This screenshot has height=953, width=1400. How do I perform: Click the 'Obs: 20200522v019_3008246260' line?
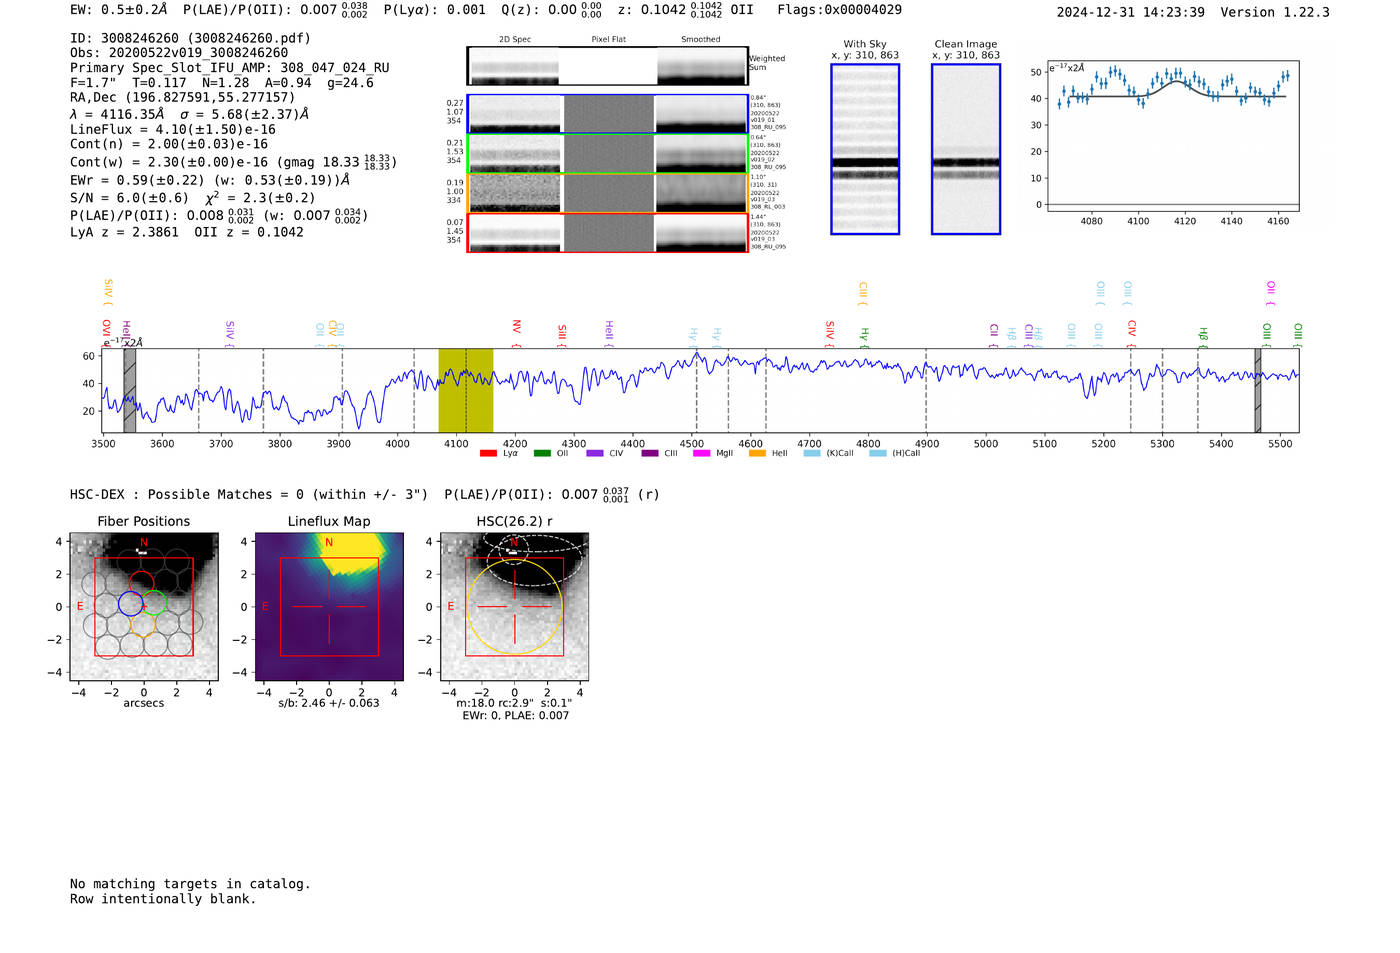179,53
